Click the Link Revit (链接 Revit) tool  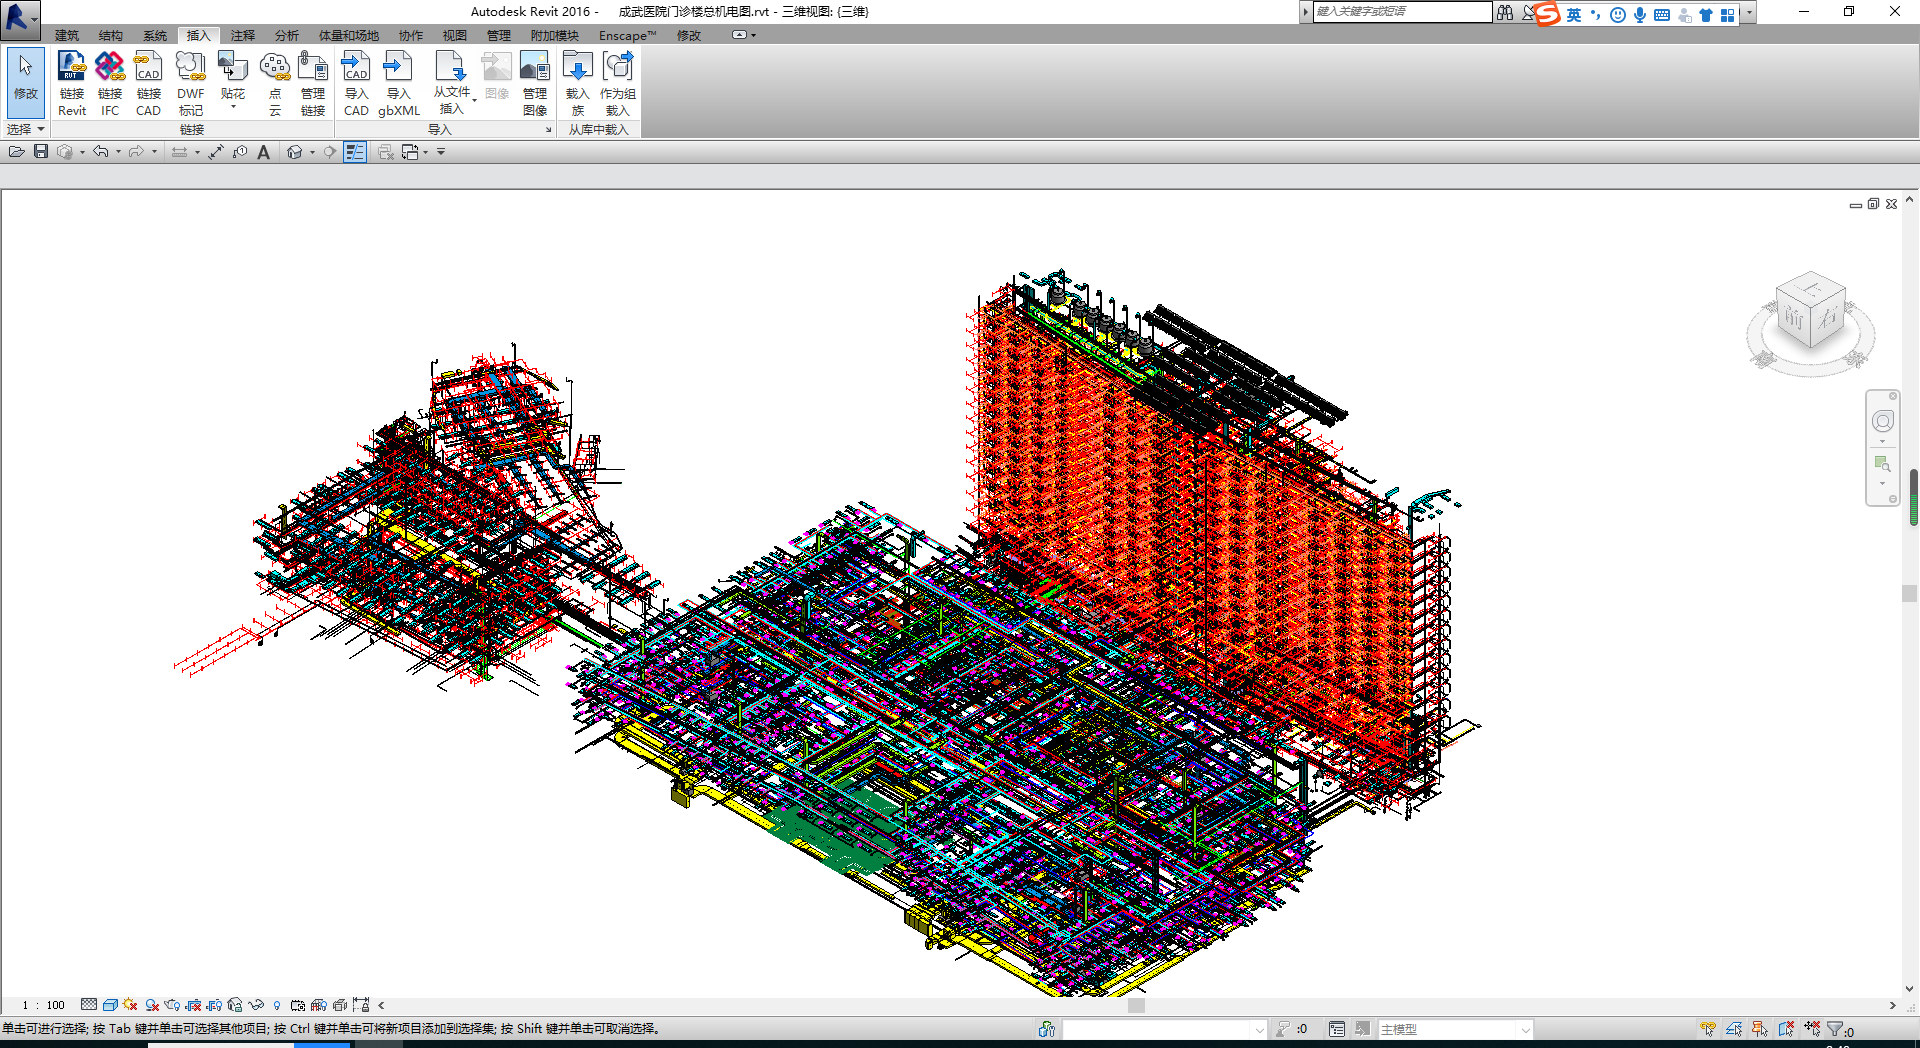tap(71, 84)
